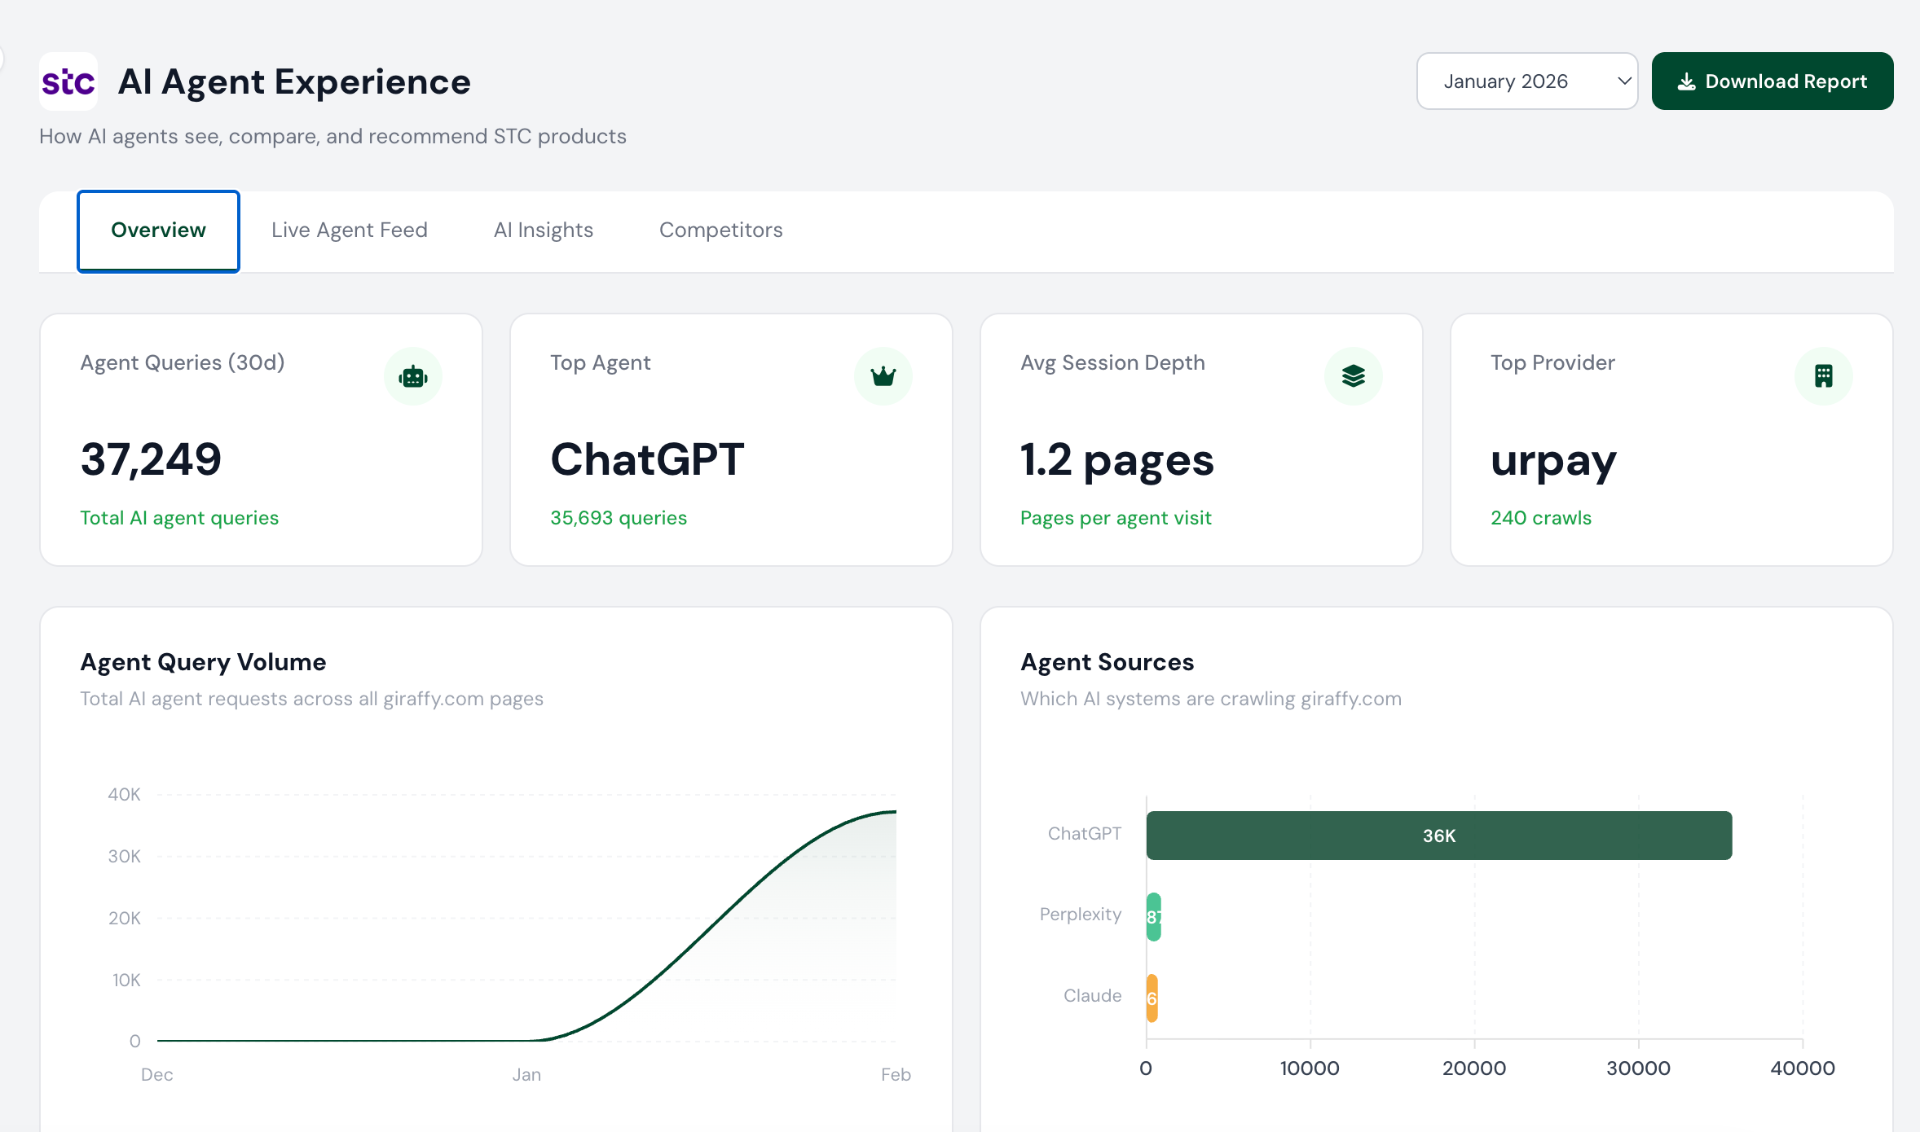
Task: Click the orange Claude bar
Action: [x=1152, y=997]
